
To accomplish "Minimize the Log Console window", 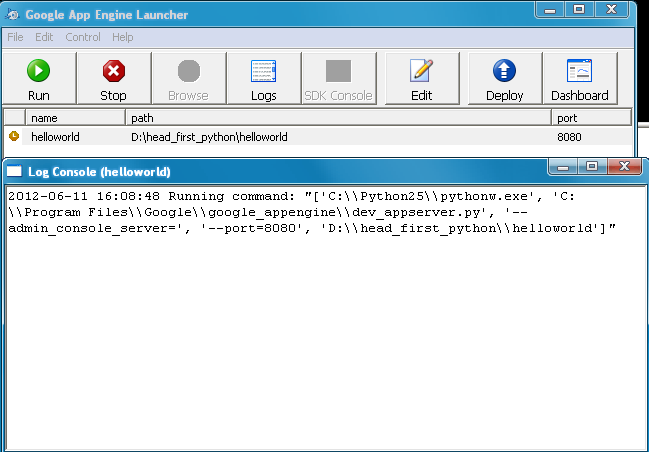I will click(x=562, y=167).
